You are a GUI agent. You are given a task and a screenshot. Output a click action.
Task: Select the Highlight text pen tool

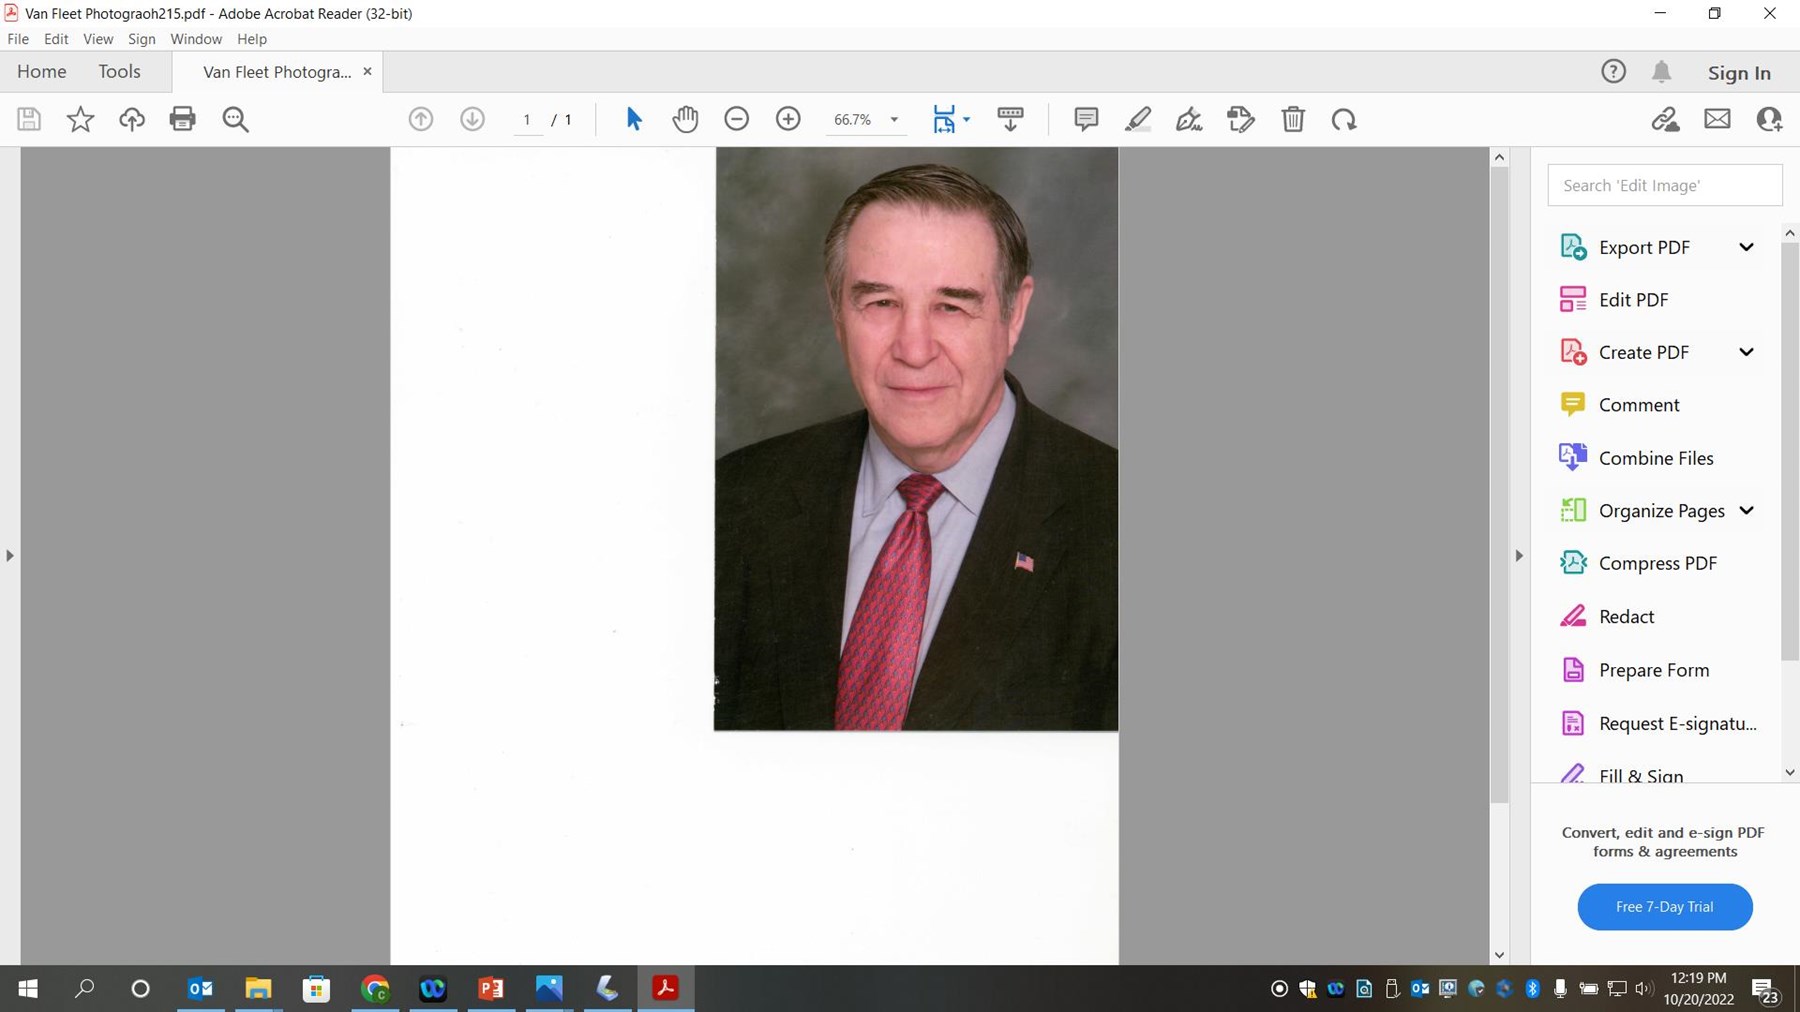[x=1137, y=119]
